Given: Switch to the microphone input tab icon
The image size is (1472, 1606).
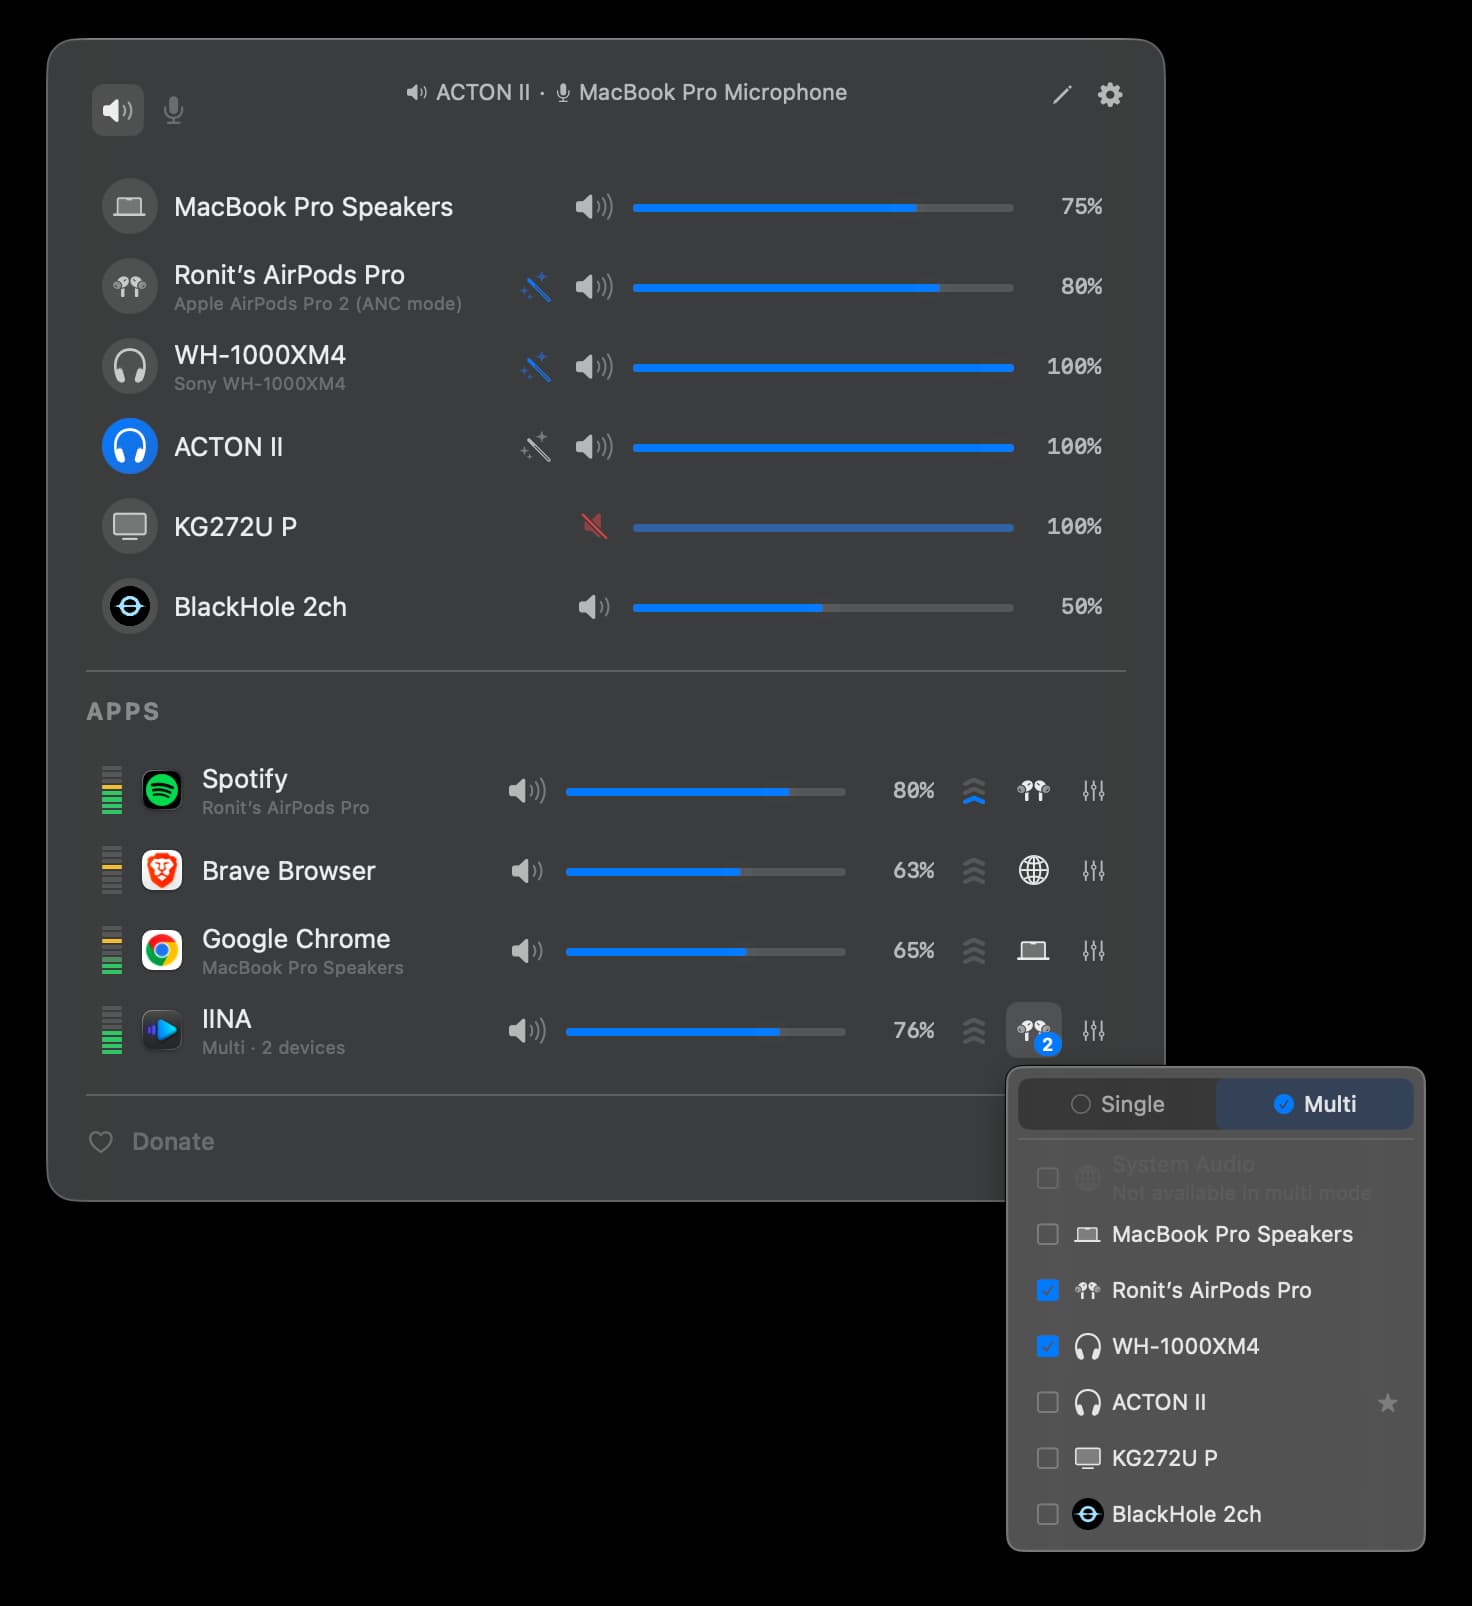Looking at the screenshot, I should point(173,110).
